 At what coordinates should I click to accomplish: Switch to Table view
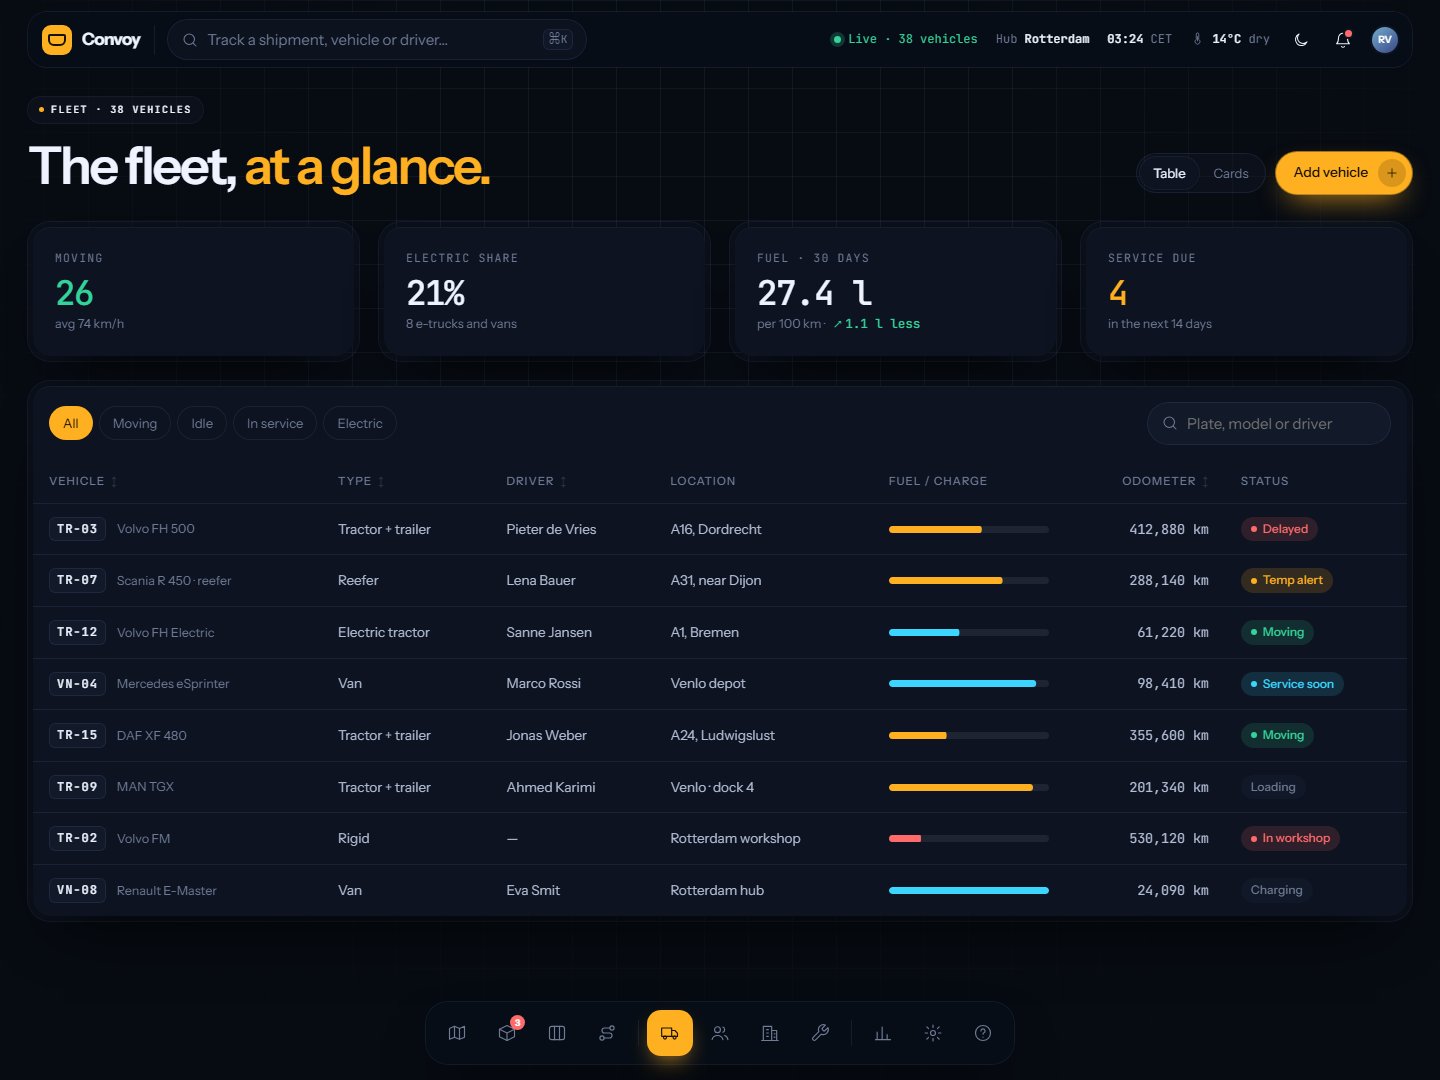pos(1169,173)
